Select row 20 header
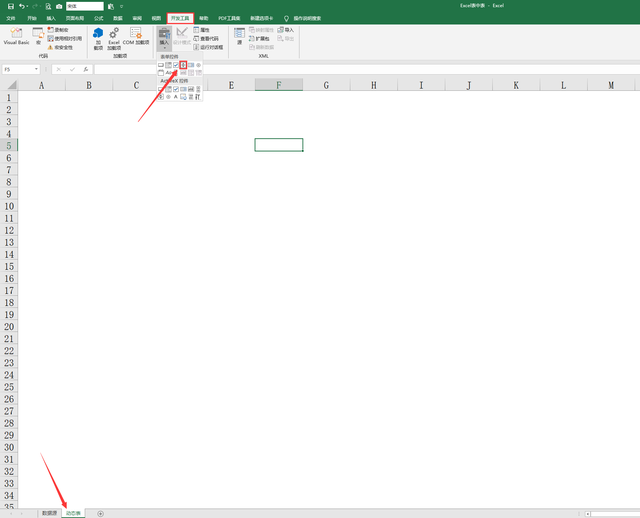 [9, 327]
